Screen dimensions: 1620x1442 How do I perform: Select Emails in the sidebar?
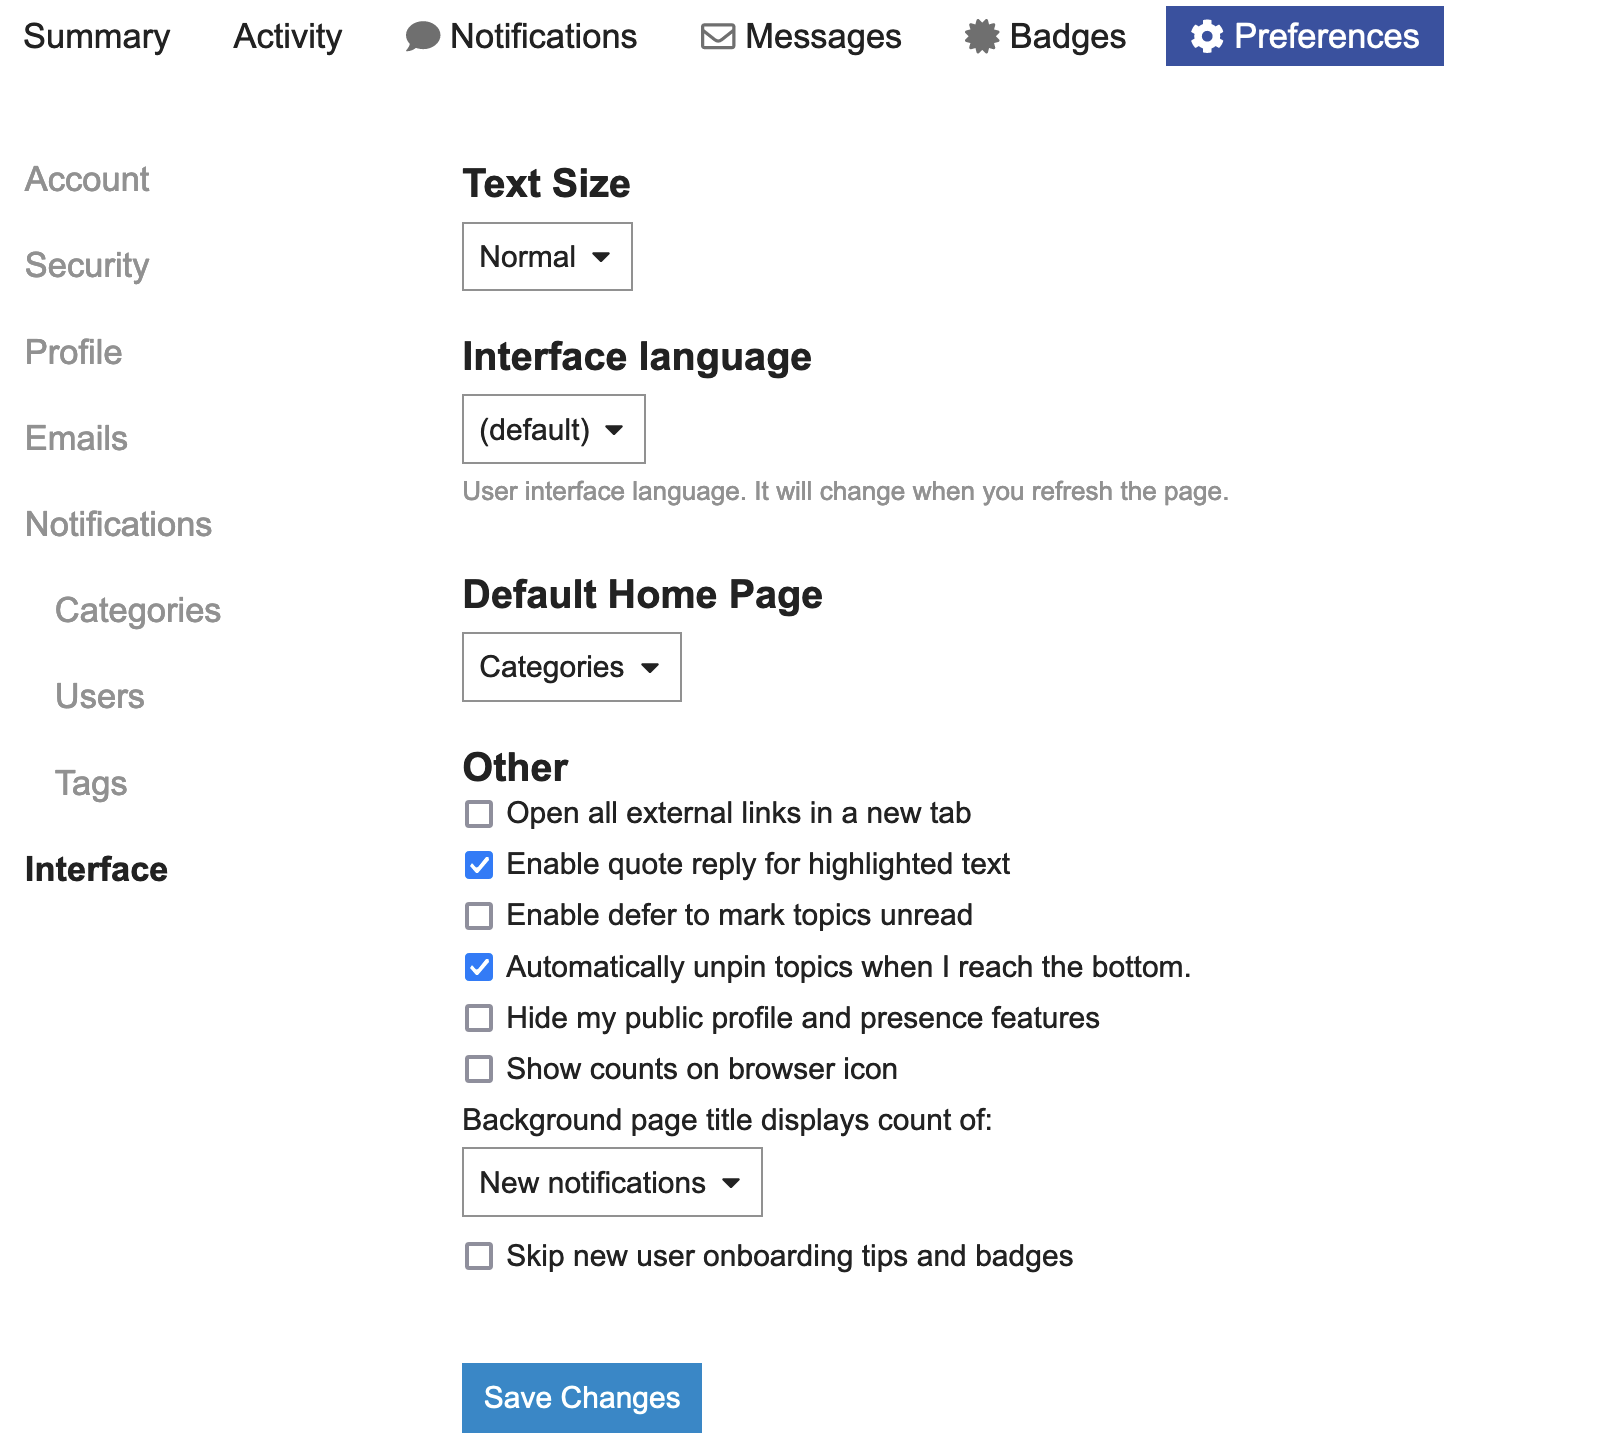point(76,439)
